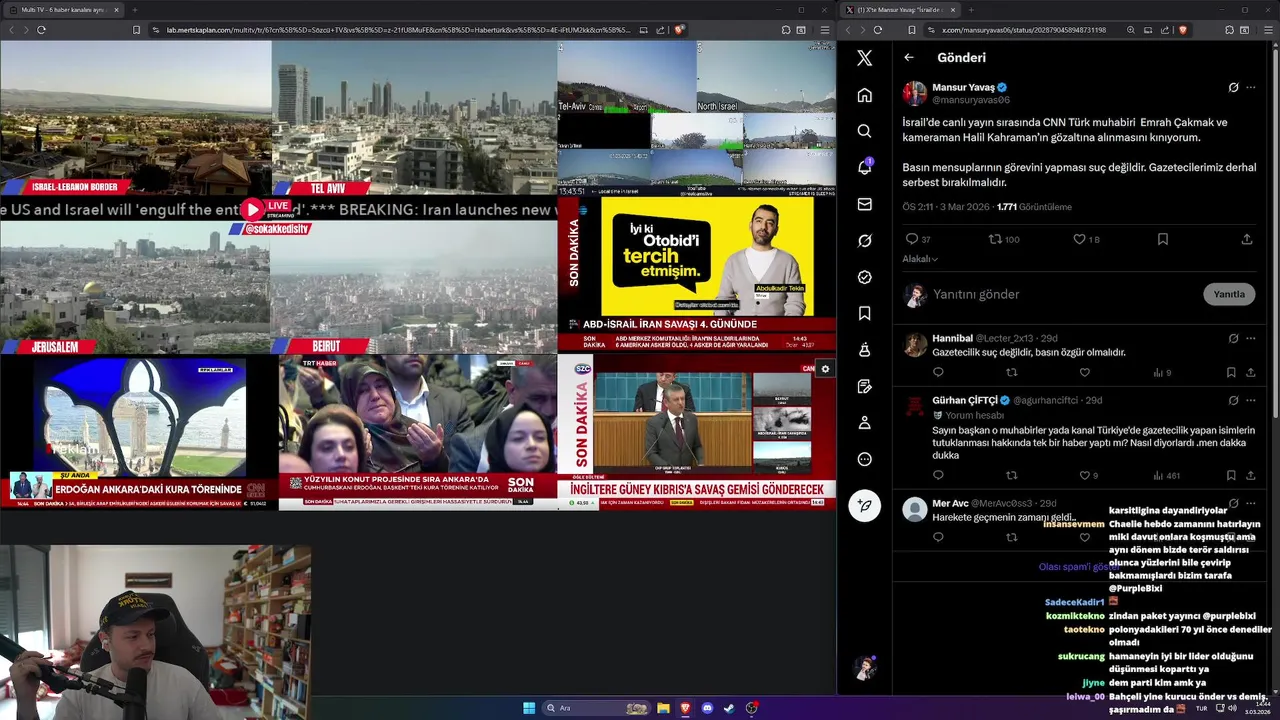Open Steam from the taskbar

coord(729,708)
